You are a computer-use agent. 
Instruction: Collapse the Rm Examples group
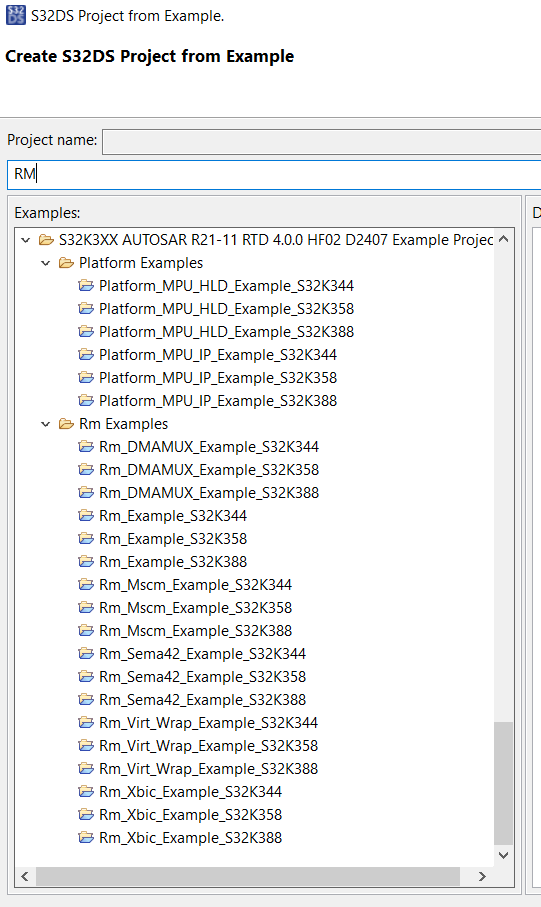[46, 424]
